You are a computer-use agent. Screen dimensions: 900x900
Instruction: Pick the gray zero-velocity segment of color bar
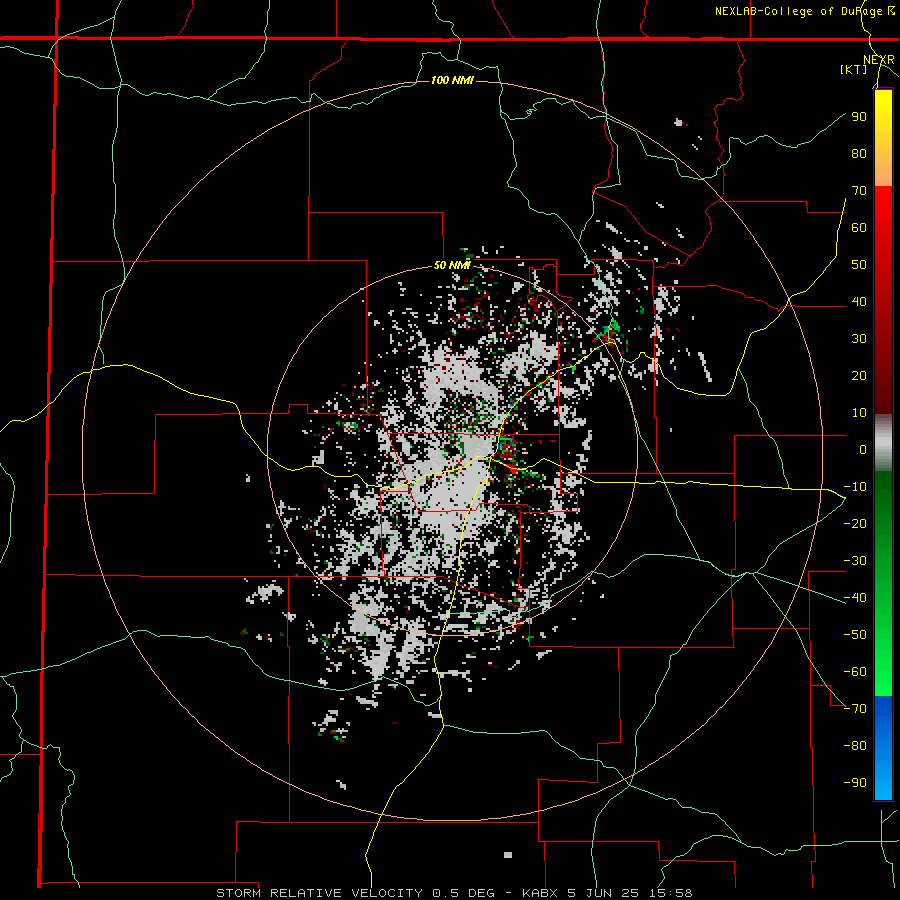click(x=883, y=443)
